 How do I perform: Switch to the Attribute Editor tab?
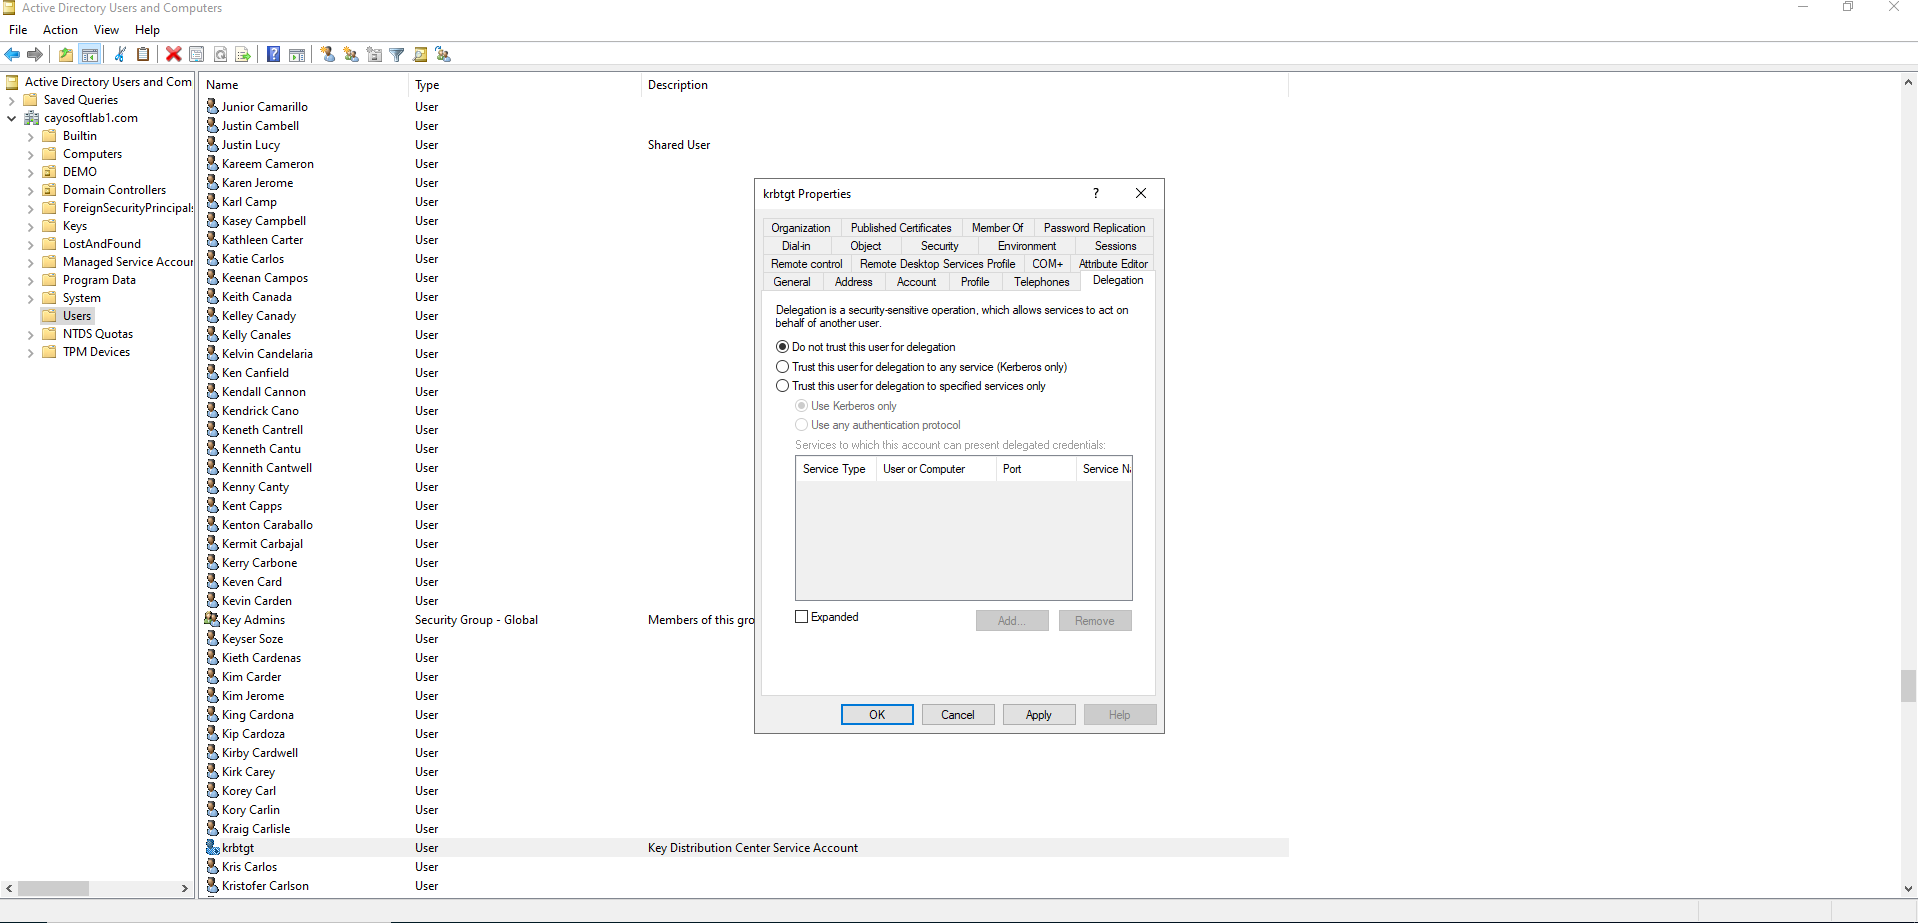coord(1113,264)
